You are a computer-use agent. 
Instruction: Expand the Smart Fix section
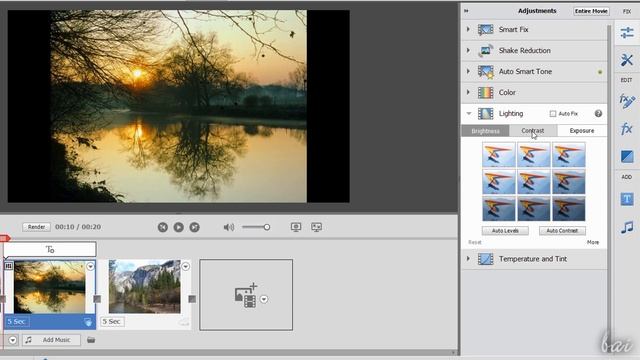468,29
